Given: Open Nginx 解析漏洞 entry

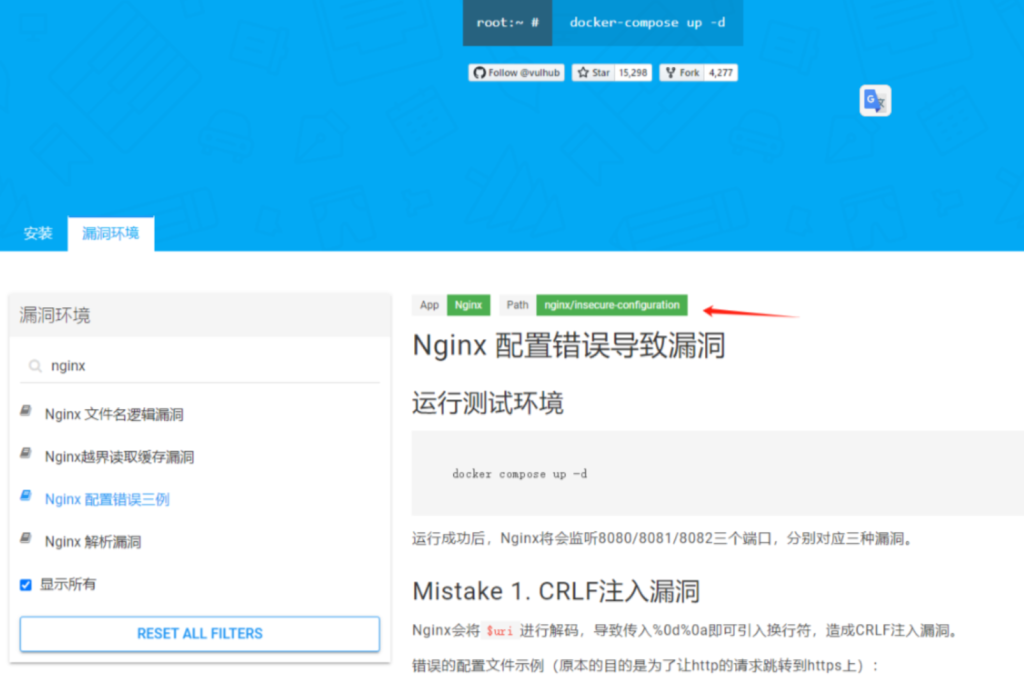Looking at the screenshot, I should [93, 542].
